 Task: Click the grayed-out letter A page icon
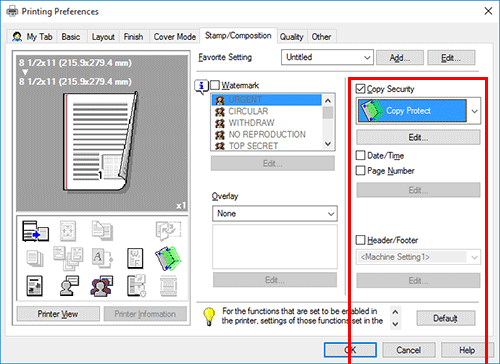pyautogui.click(x=102, y=258)
